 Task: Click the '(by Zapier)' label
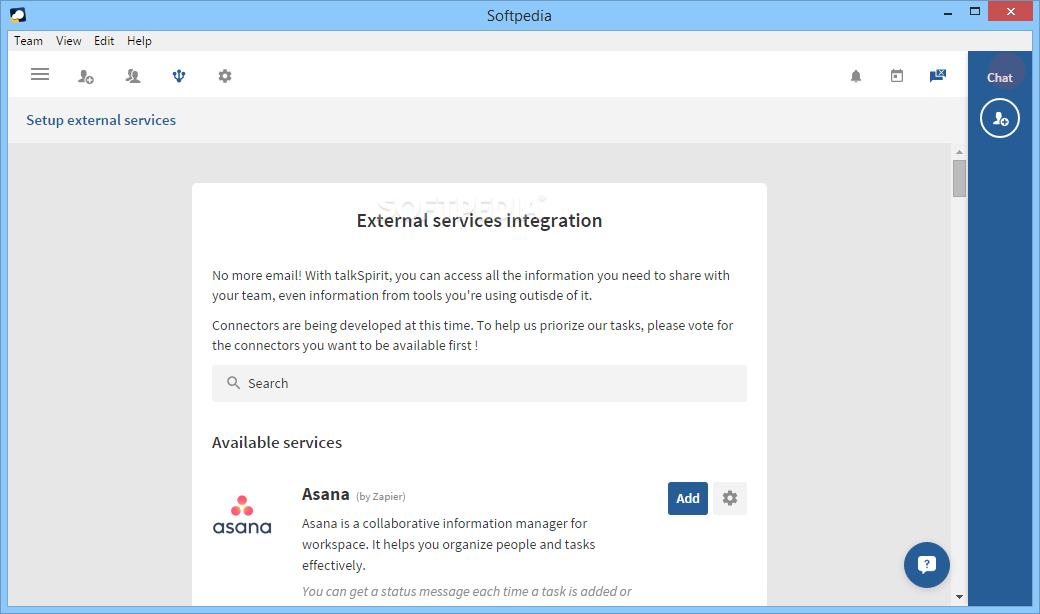(x=381, y=497)
